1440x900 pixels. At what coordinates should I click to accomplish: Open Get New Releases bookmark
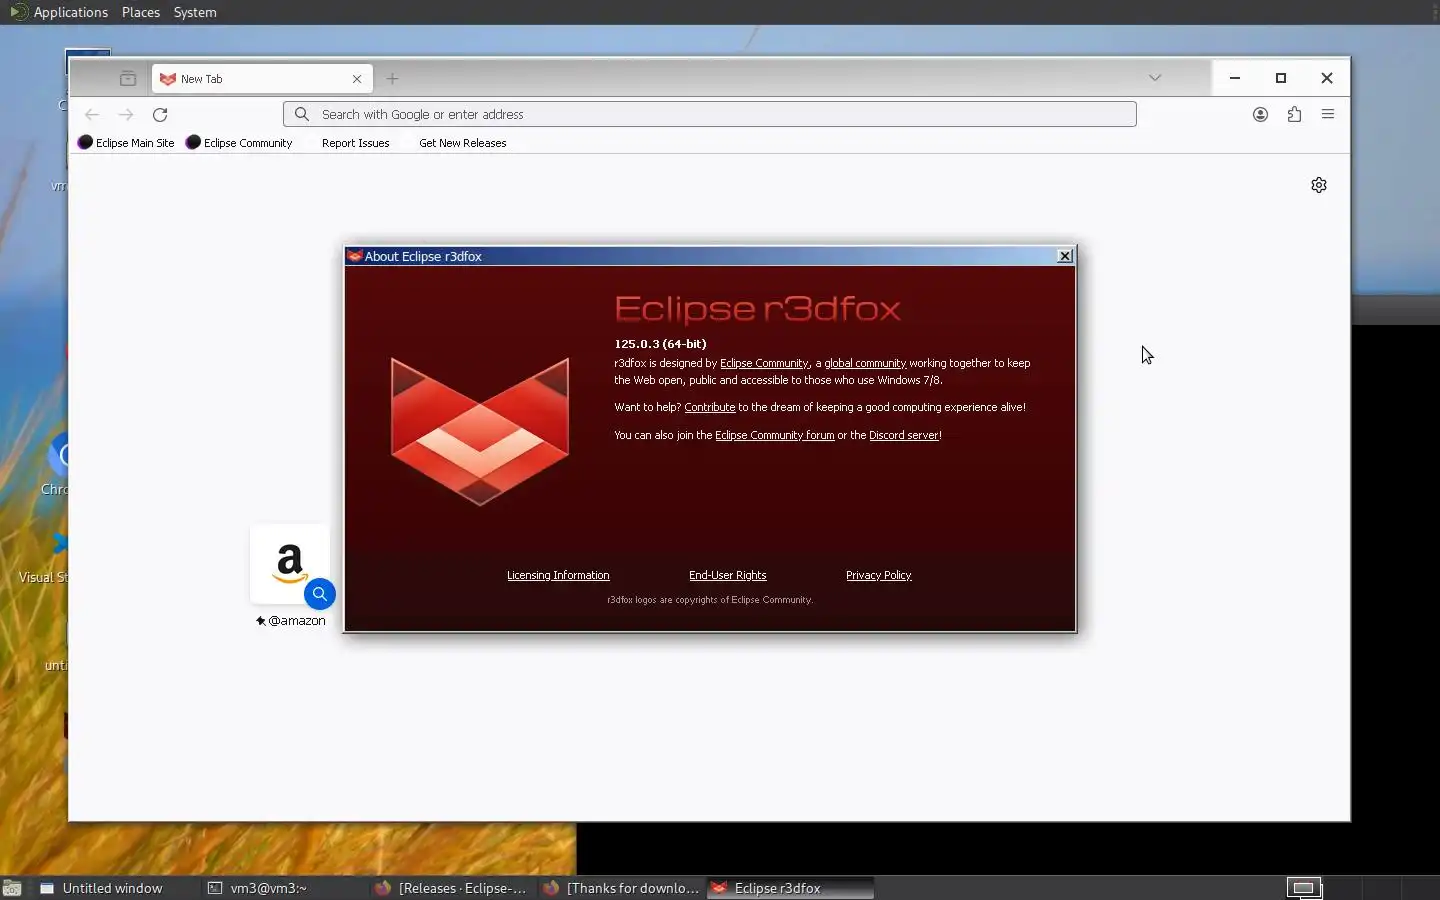(x=462, y=143)
